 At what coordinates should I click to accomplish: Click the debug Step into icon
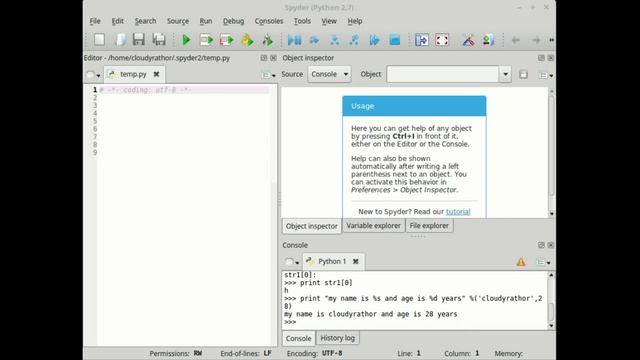(x=335, y=40)
